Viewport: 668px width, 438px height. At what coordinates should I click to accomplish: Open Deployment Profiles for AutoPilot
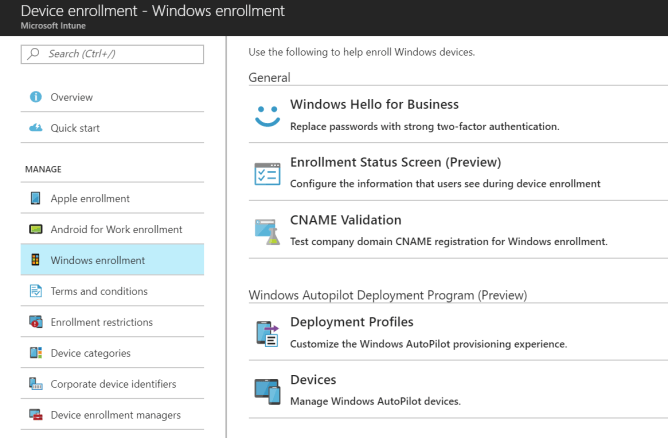pyautogui.click(x=351, y=322)
